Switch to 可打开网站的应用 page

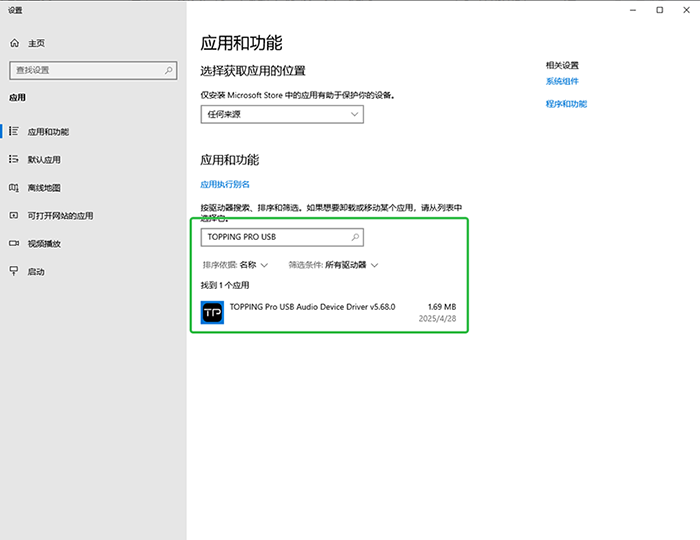point(60,216)
